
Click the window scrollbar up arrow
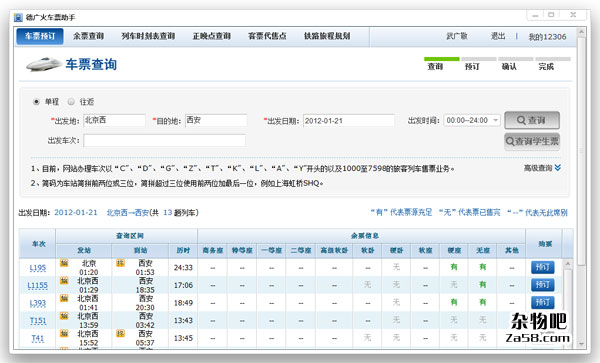point(581,32)
